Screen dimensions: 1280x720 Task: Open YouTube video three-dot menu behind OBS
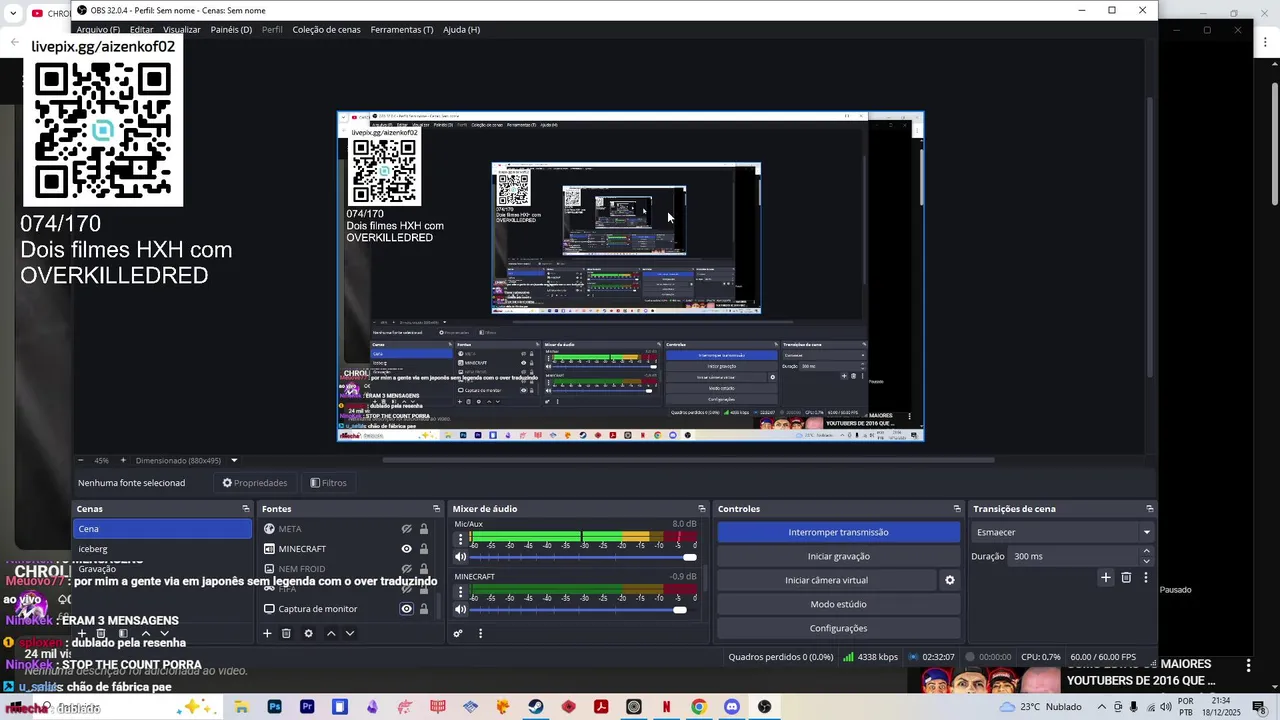[1248, 665]
